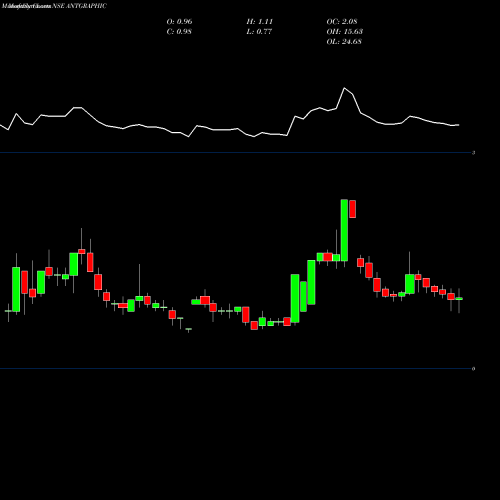Image resolution: width=500 pixels, height=500 pixels.
Task: Click the upper axis label 3
Action: [473, 153]
